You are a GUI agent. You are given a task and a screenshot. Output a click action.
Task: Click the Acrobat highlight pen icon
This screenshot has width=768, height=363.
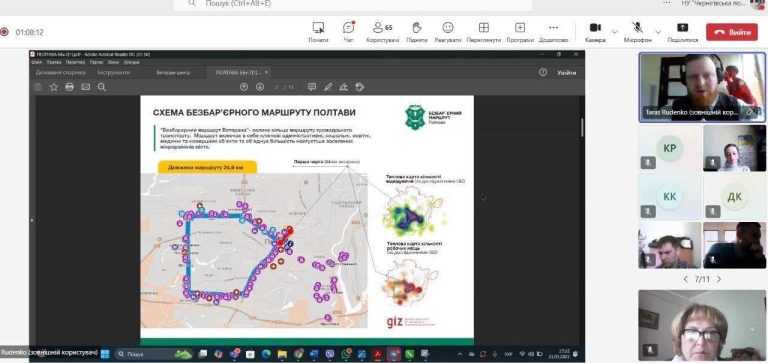click(x=328, y=87)
